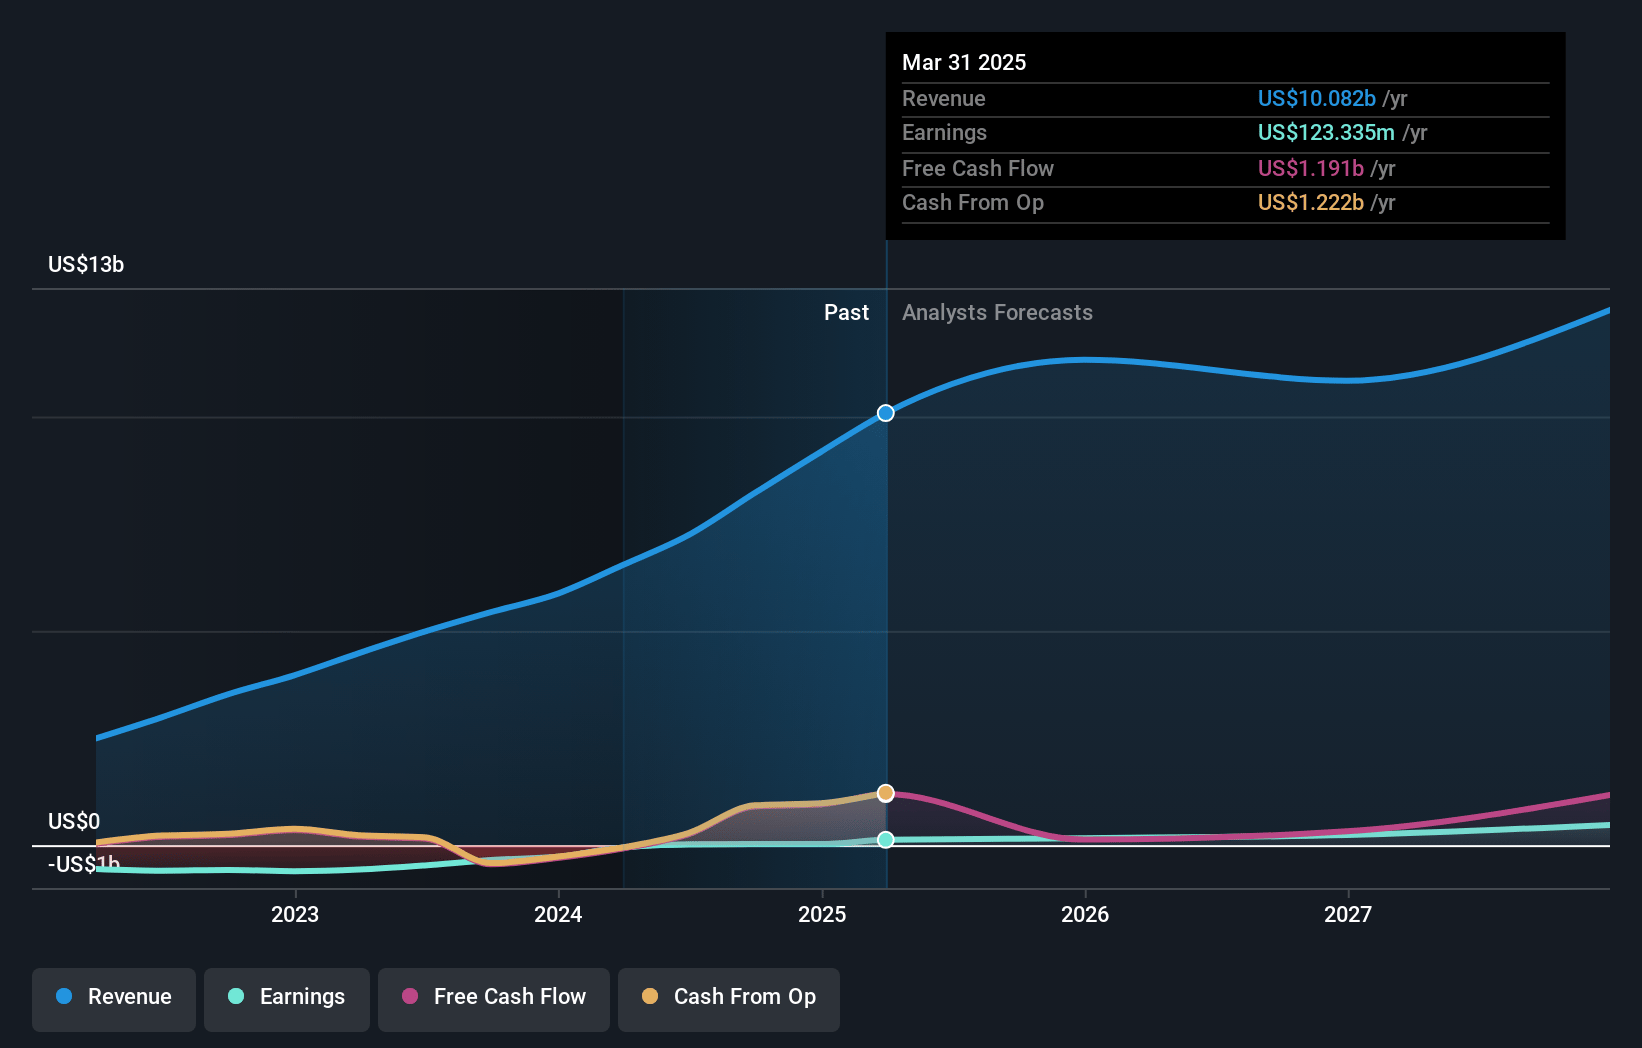Click the blue Revenue data point marker
Viewport: 1642px width, 1048px height.
(886, 413)
